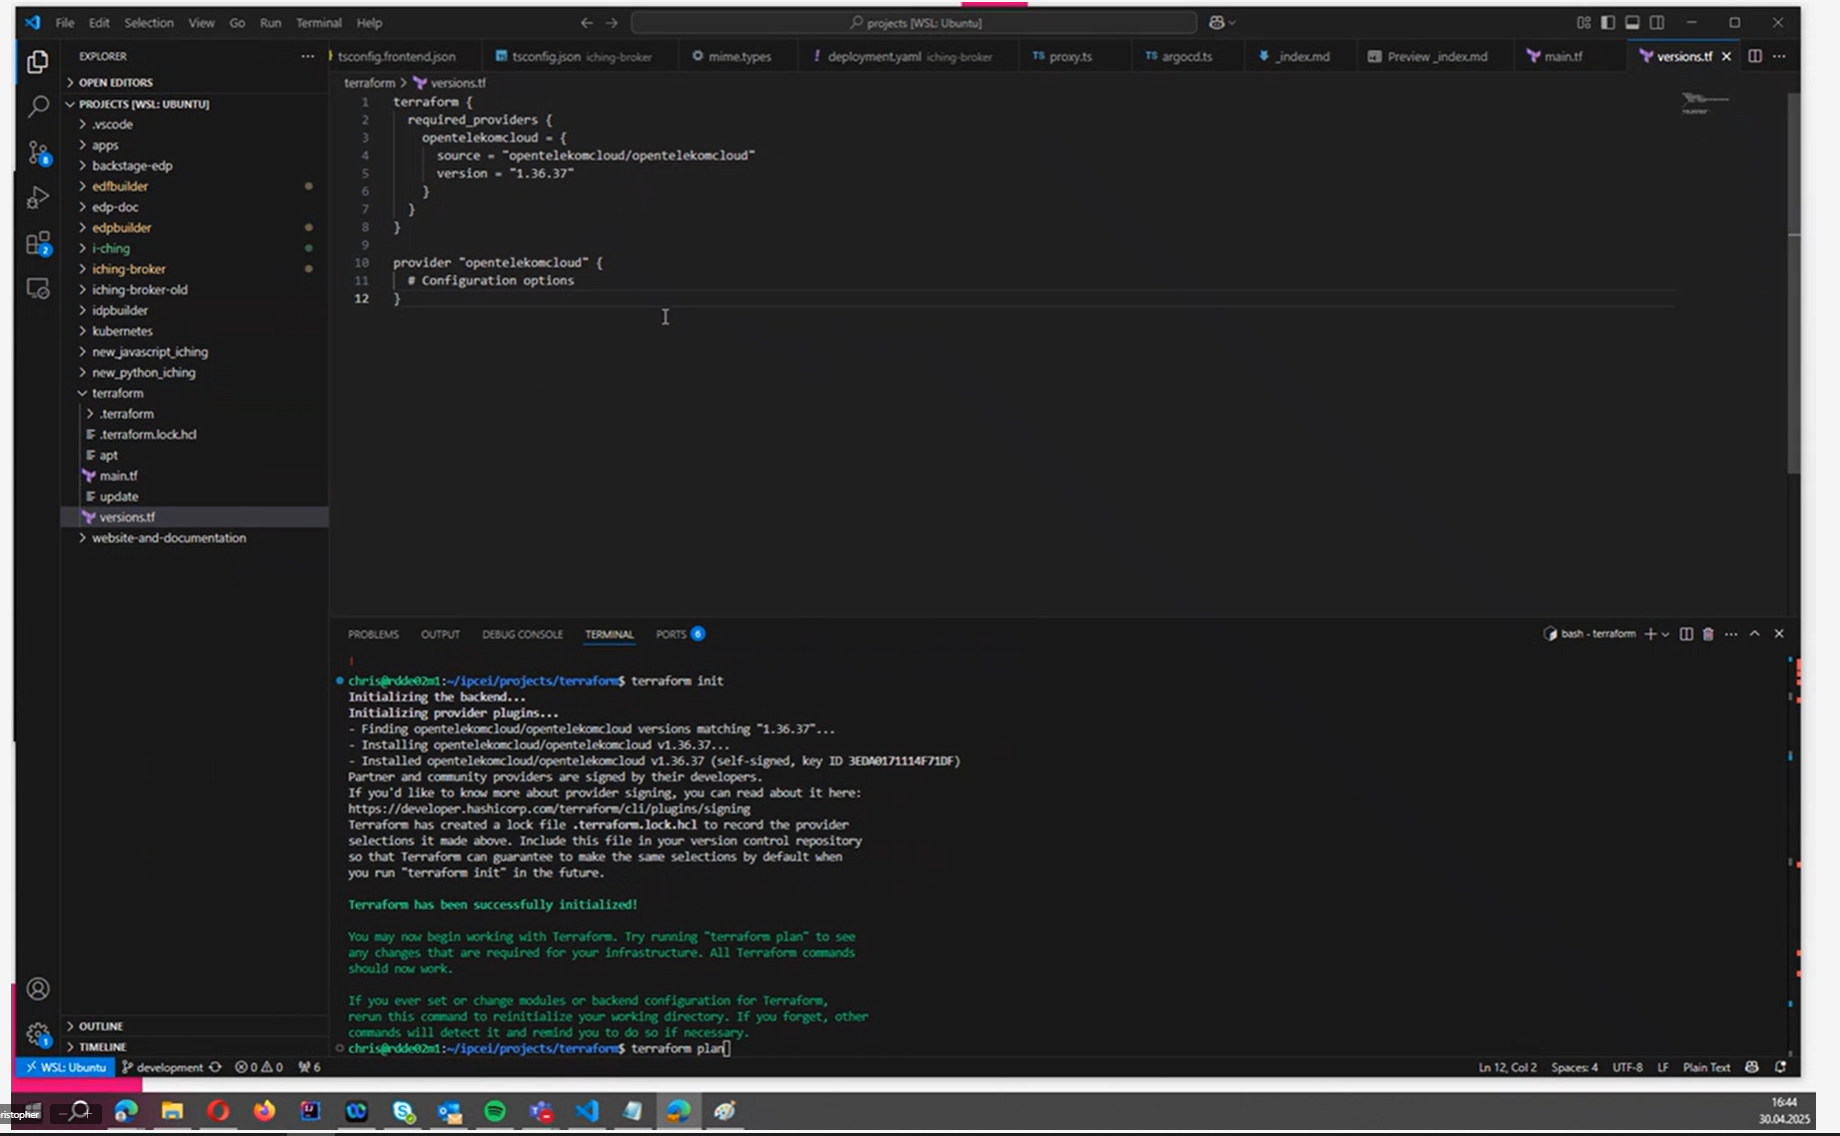
Task: Open the Extensions view
Action: point(37,243)
